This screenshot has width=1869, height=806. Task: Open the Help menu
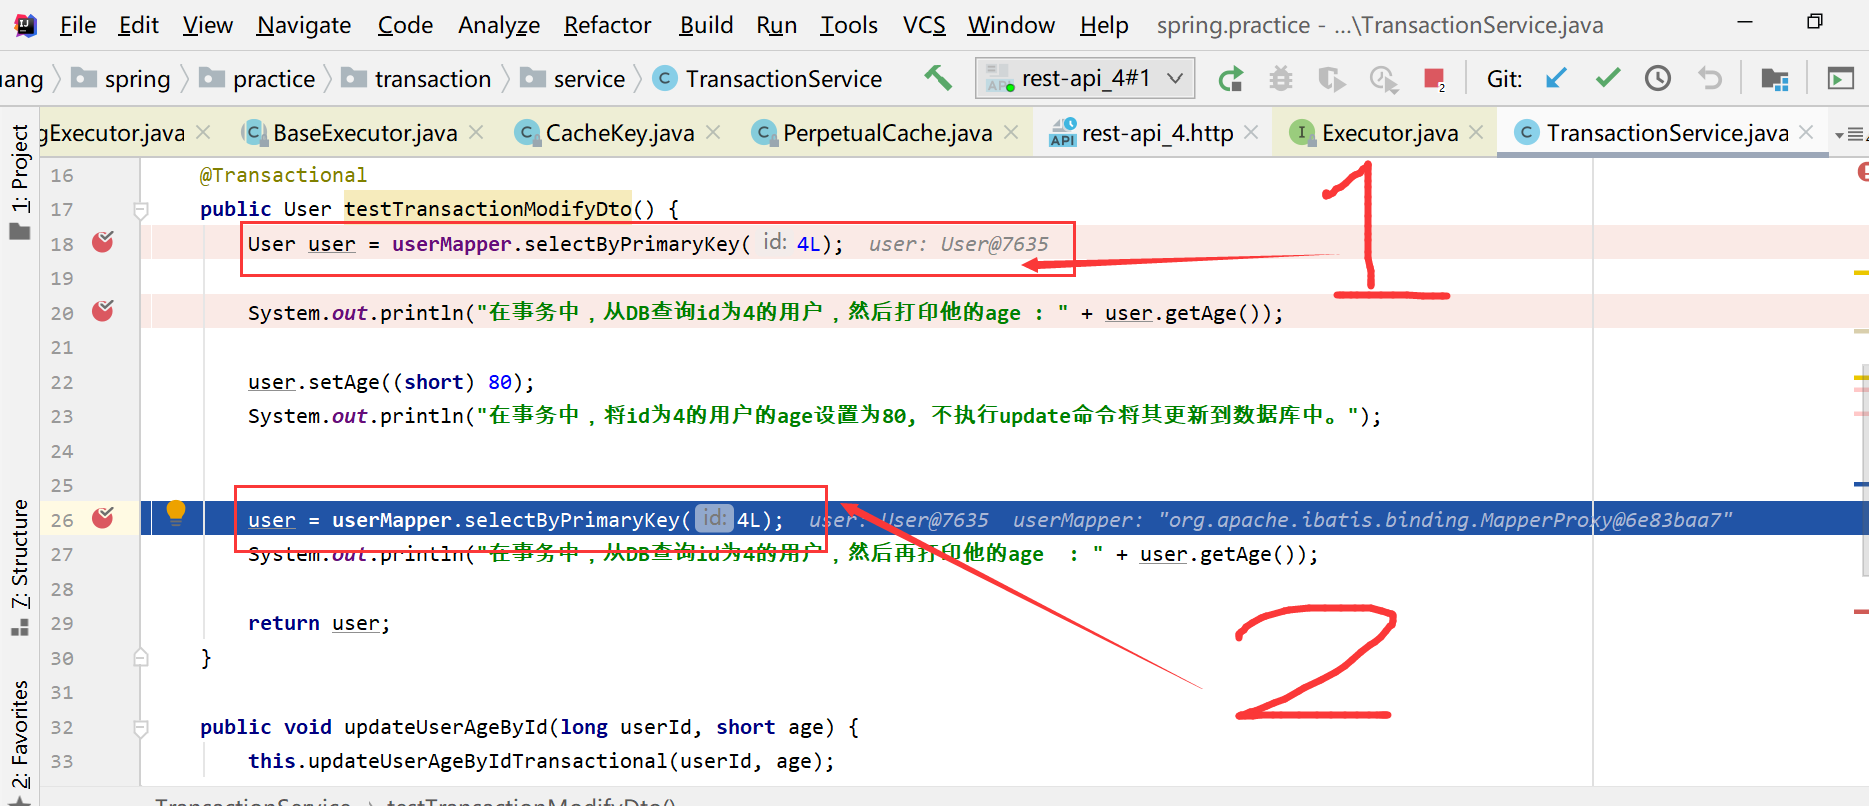click(x=1104, y=25)
